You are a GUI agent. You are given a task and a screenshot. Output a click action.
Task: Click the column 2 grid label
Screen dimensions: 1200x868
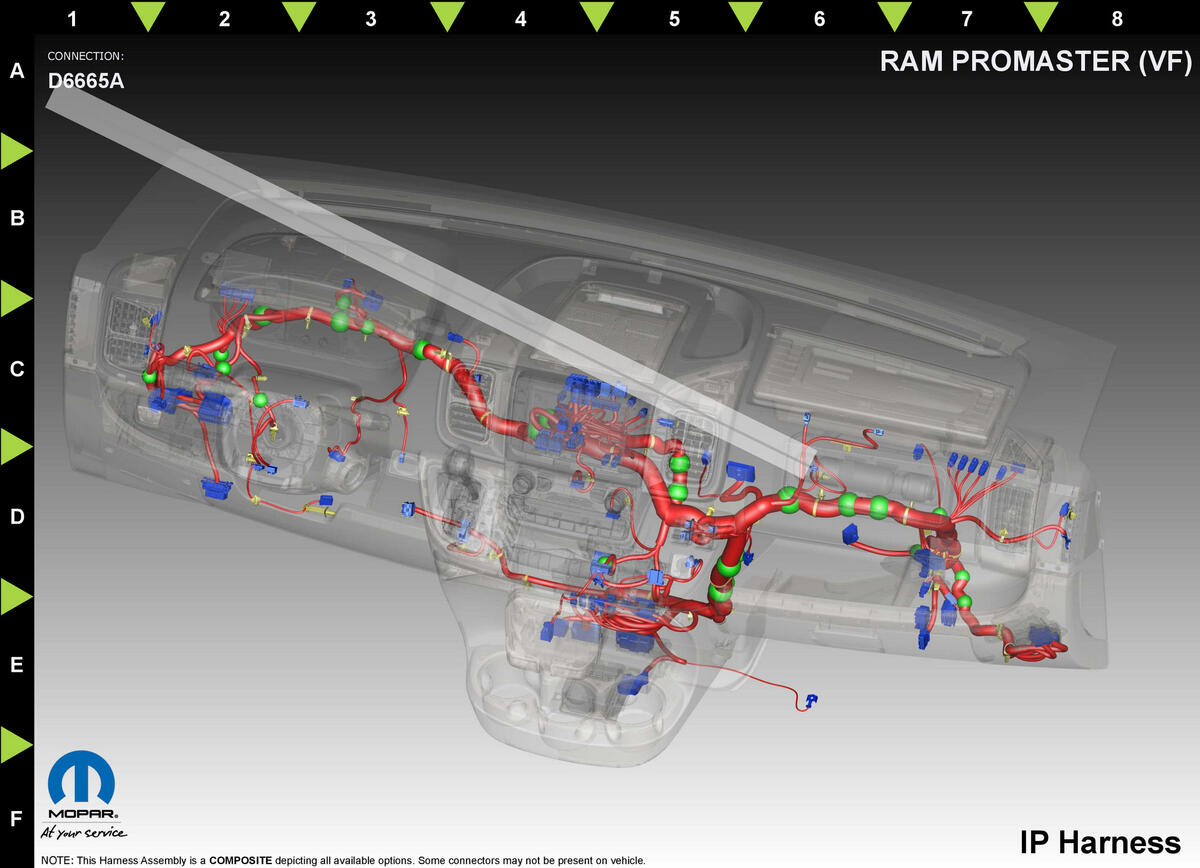click(x=224, y=19)
